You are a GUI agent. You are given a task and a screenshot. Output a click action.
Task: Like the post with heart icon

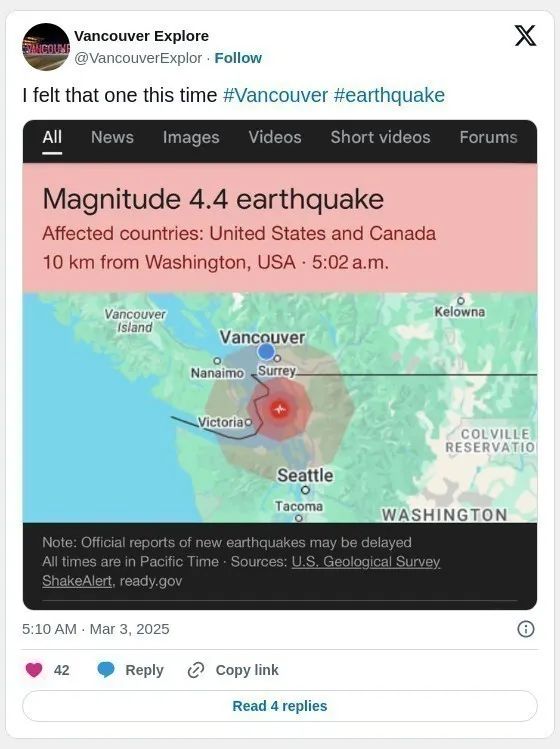34,670
